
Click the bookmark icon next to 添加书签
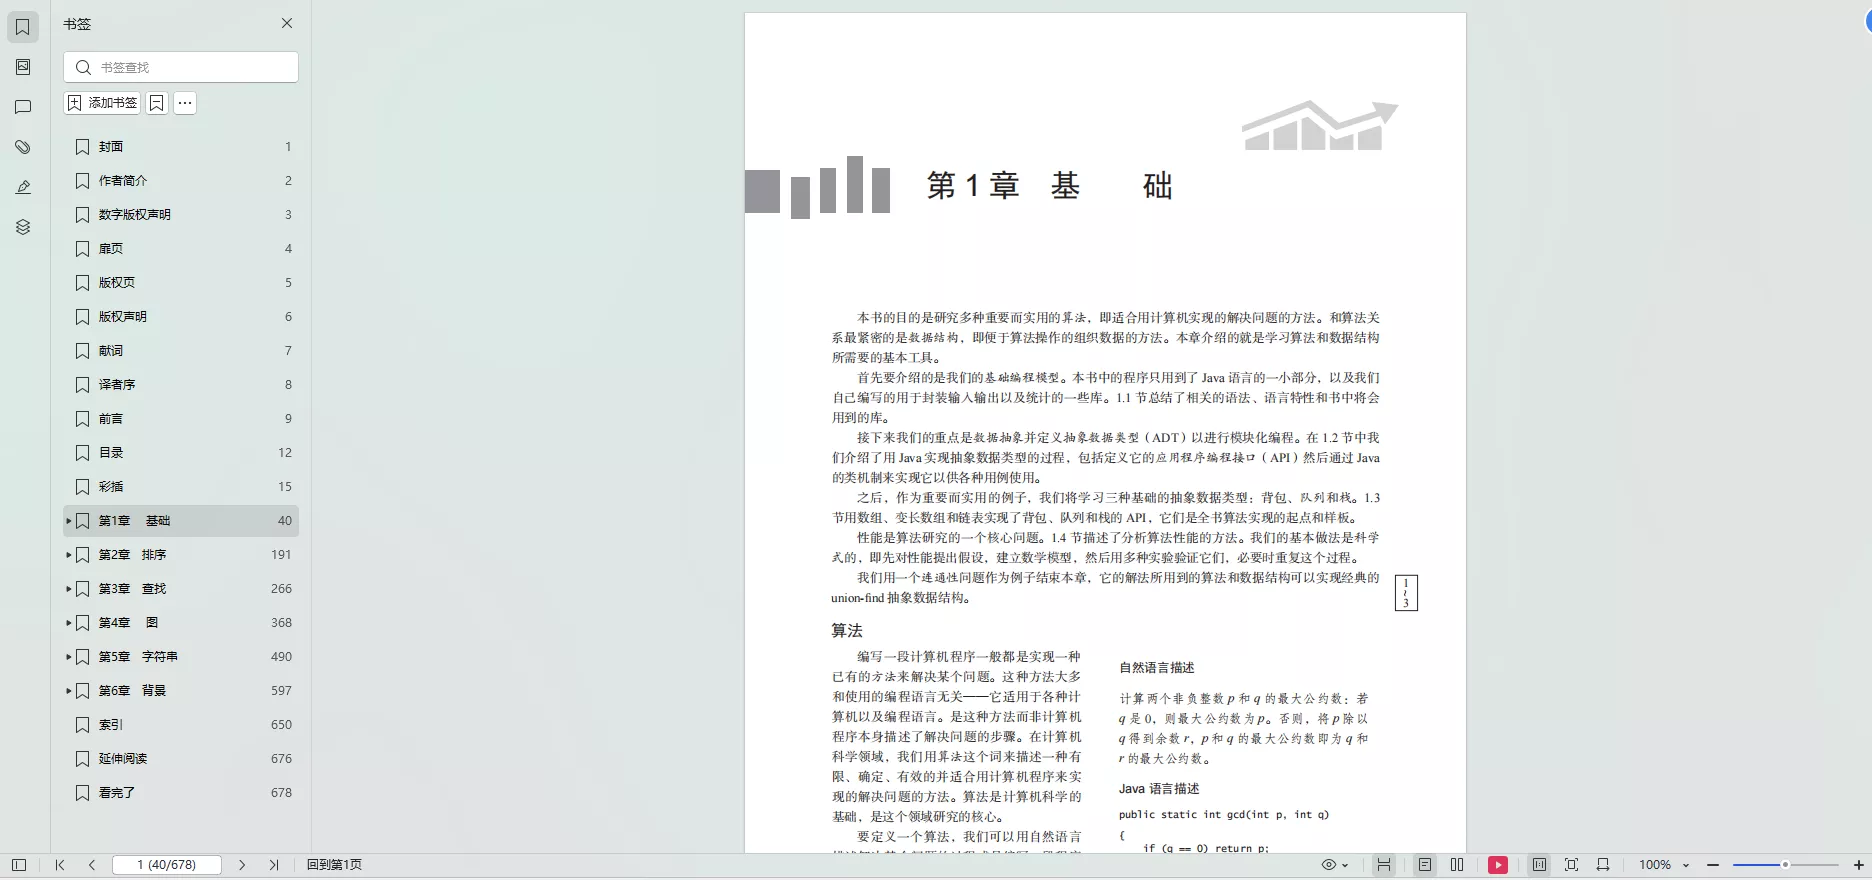pos(157,103)
